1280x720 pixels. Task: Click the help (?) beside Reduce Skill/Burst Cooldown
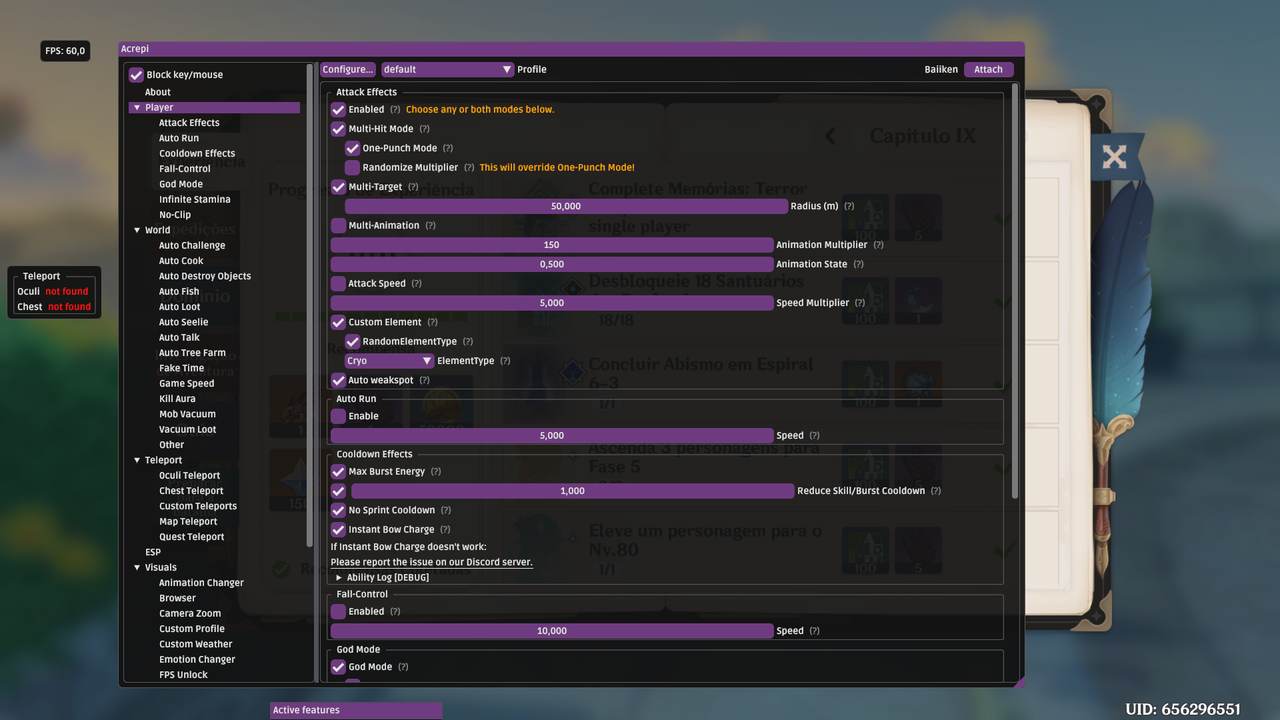(x=936, y=491)
